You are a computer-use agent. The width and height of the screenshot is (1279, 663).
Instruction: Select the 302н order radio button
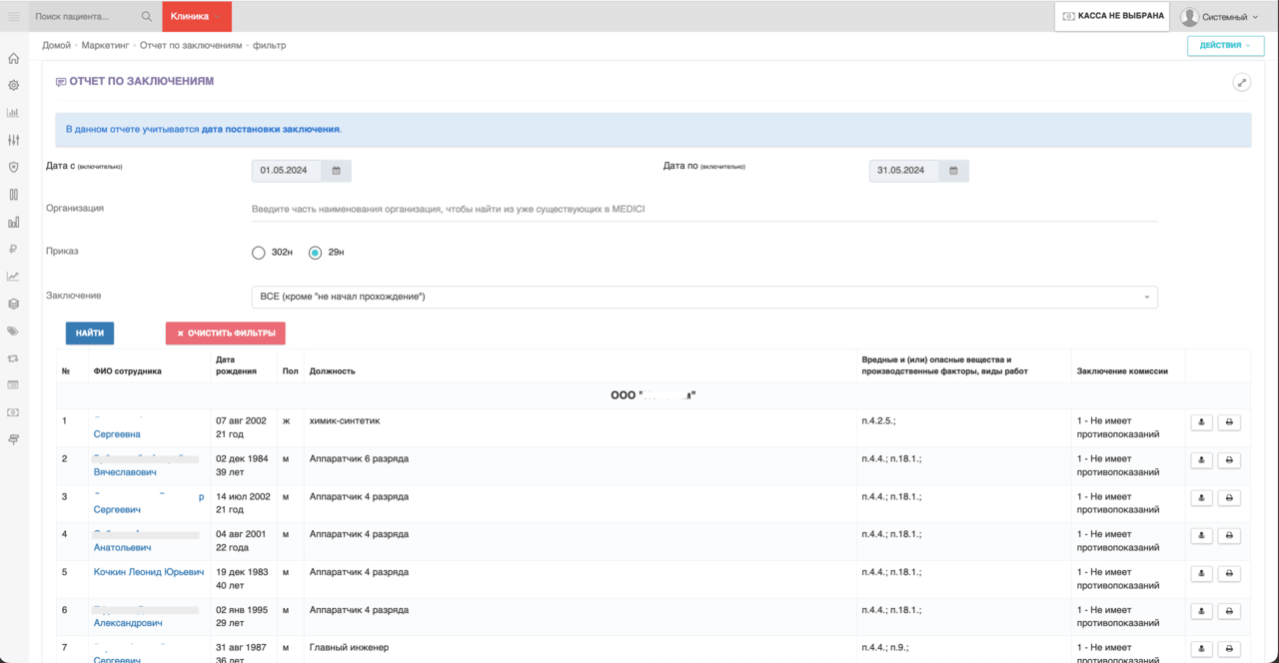coord(258,253)
